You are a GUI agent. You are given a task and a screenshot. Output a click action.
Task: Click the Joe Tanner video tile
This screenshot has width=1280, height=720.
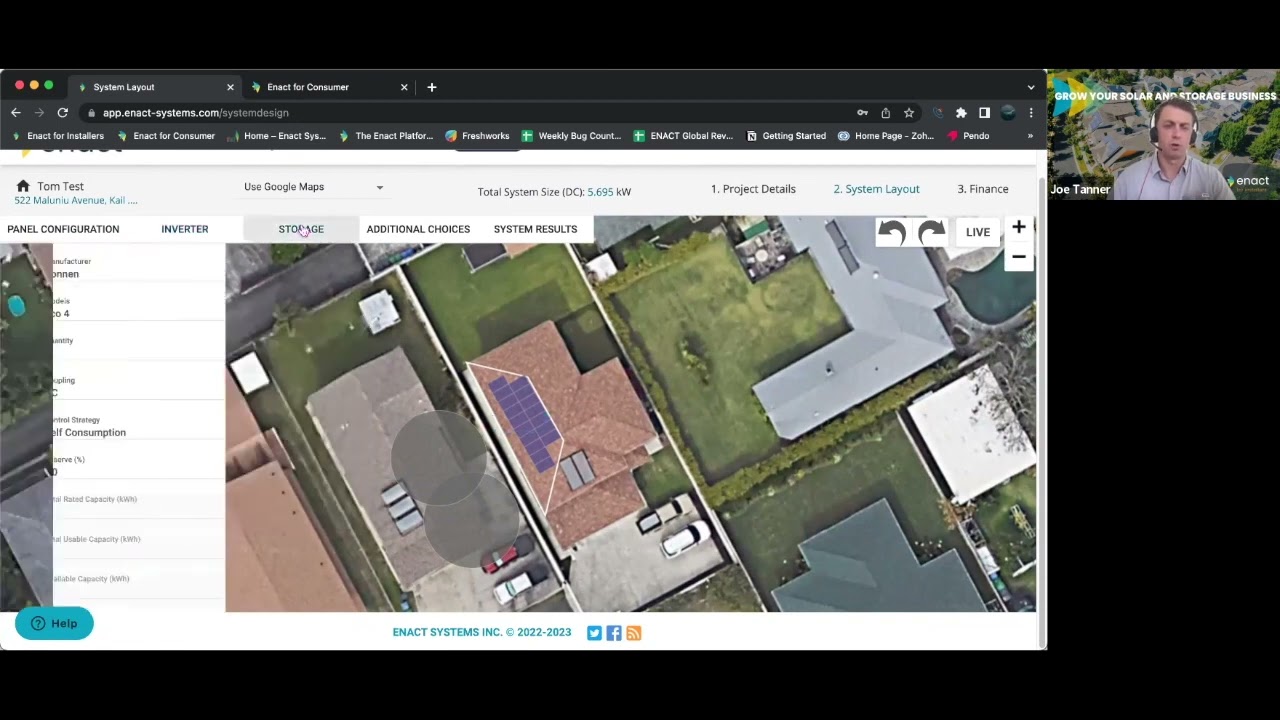pos(1163,135)
